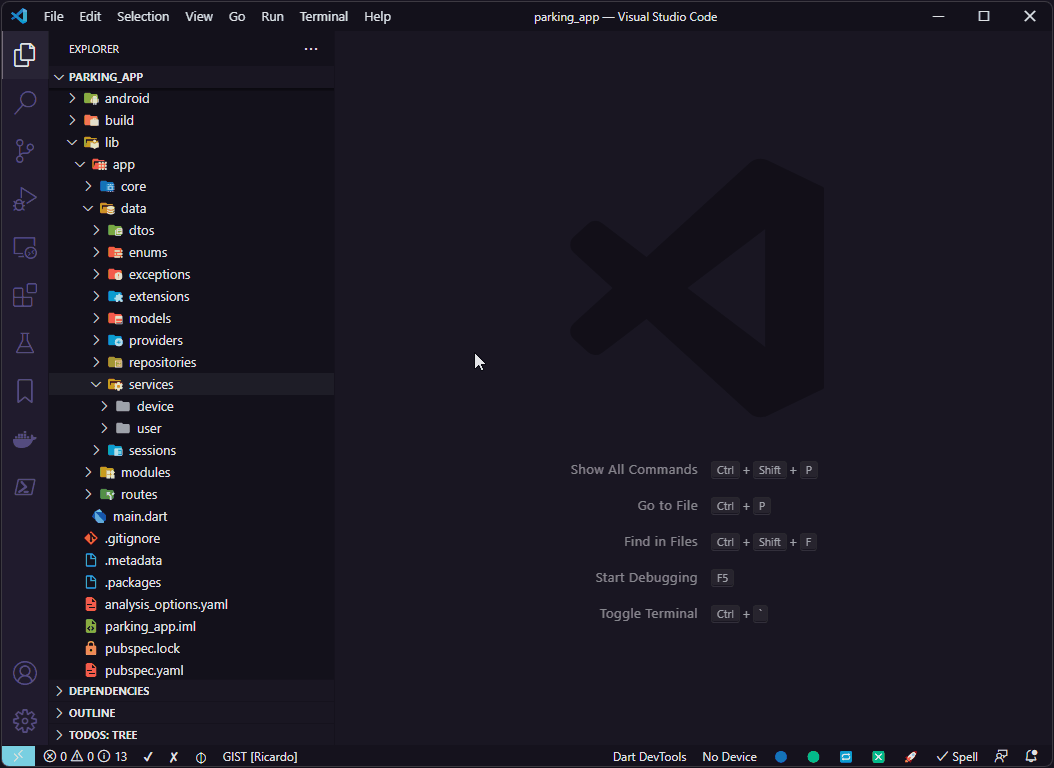Expand the OUTLINE section
Screen dimensions: 1054x768
[192, 713]
